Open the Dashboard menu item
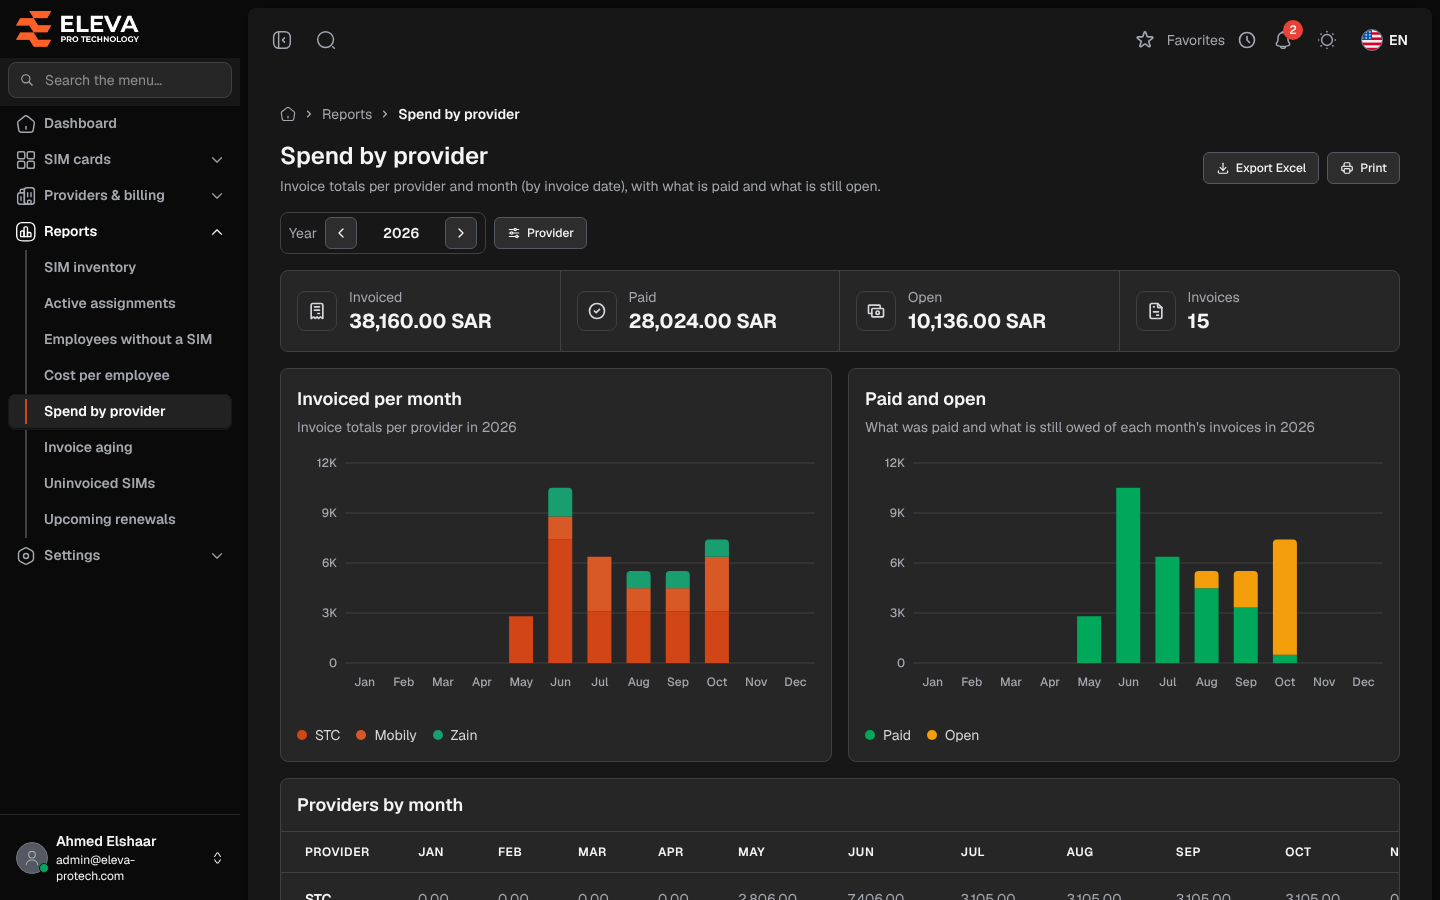 [x=120, y=123]
